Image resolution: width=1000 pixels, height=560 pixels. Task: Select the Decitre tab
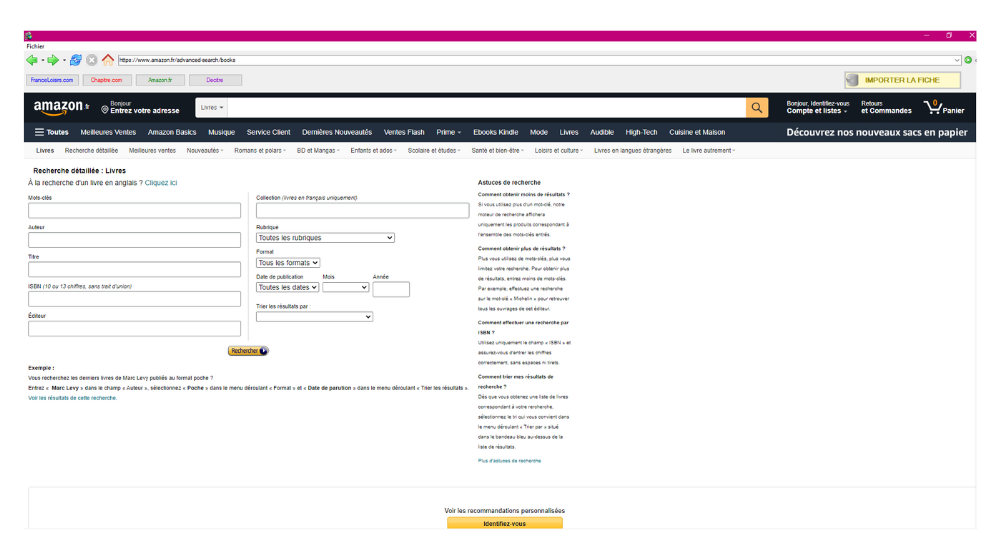click(215, 80)
